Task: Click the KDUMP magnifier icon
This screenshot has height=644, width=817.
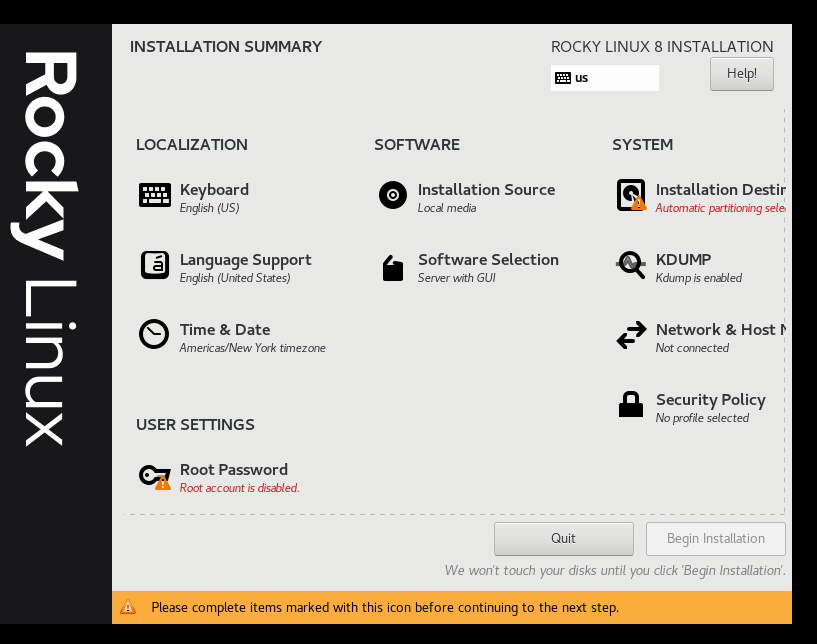Action: pos(631,265)
